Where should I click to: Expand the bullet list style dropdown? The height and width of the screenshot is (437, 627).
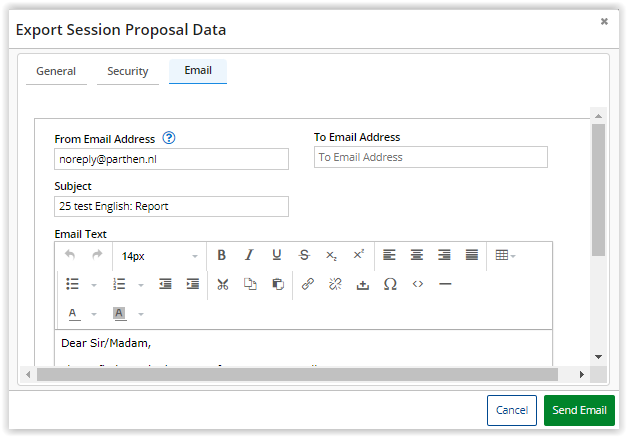pos(94,285)
